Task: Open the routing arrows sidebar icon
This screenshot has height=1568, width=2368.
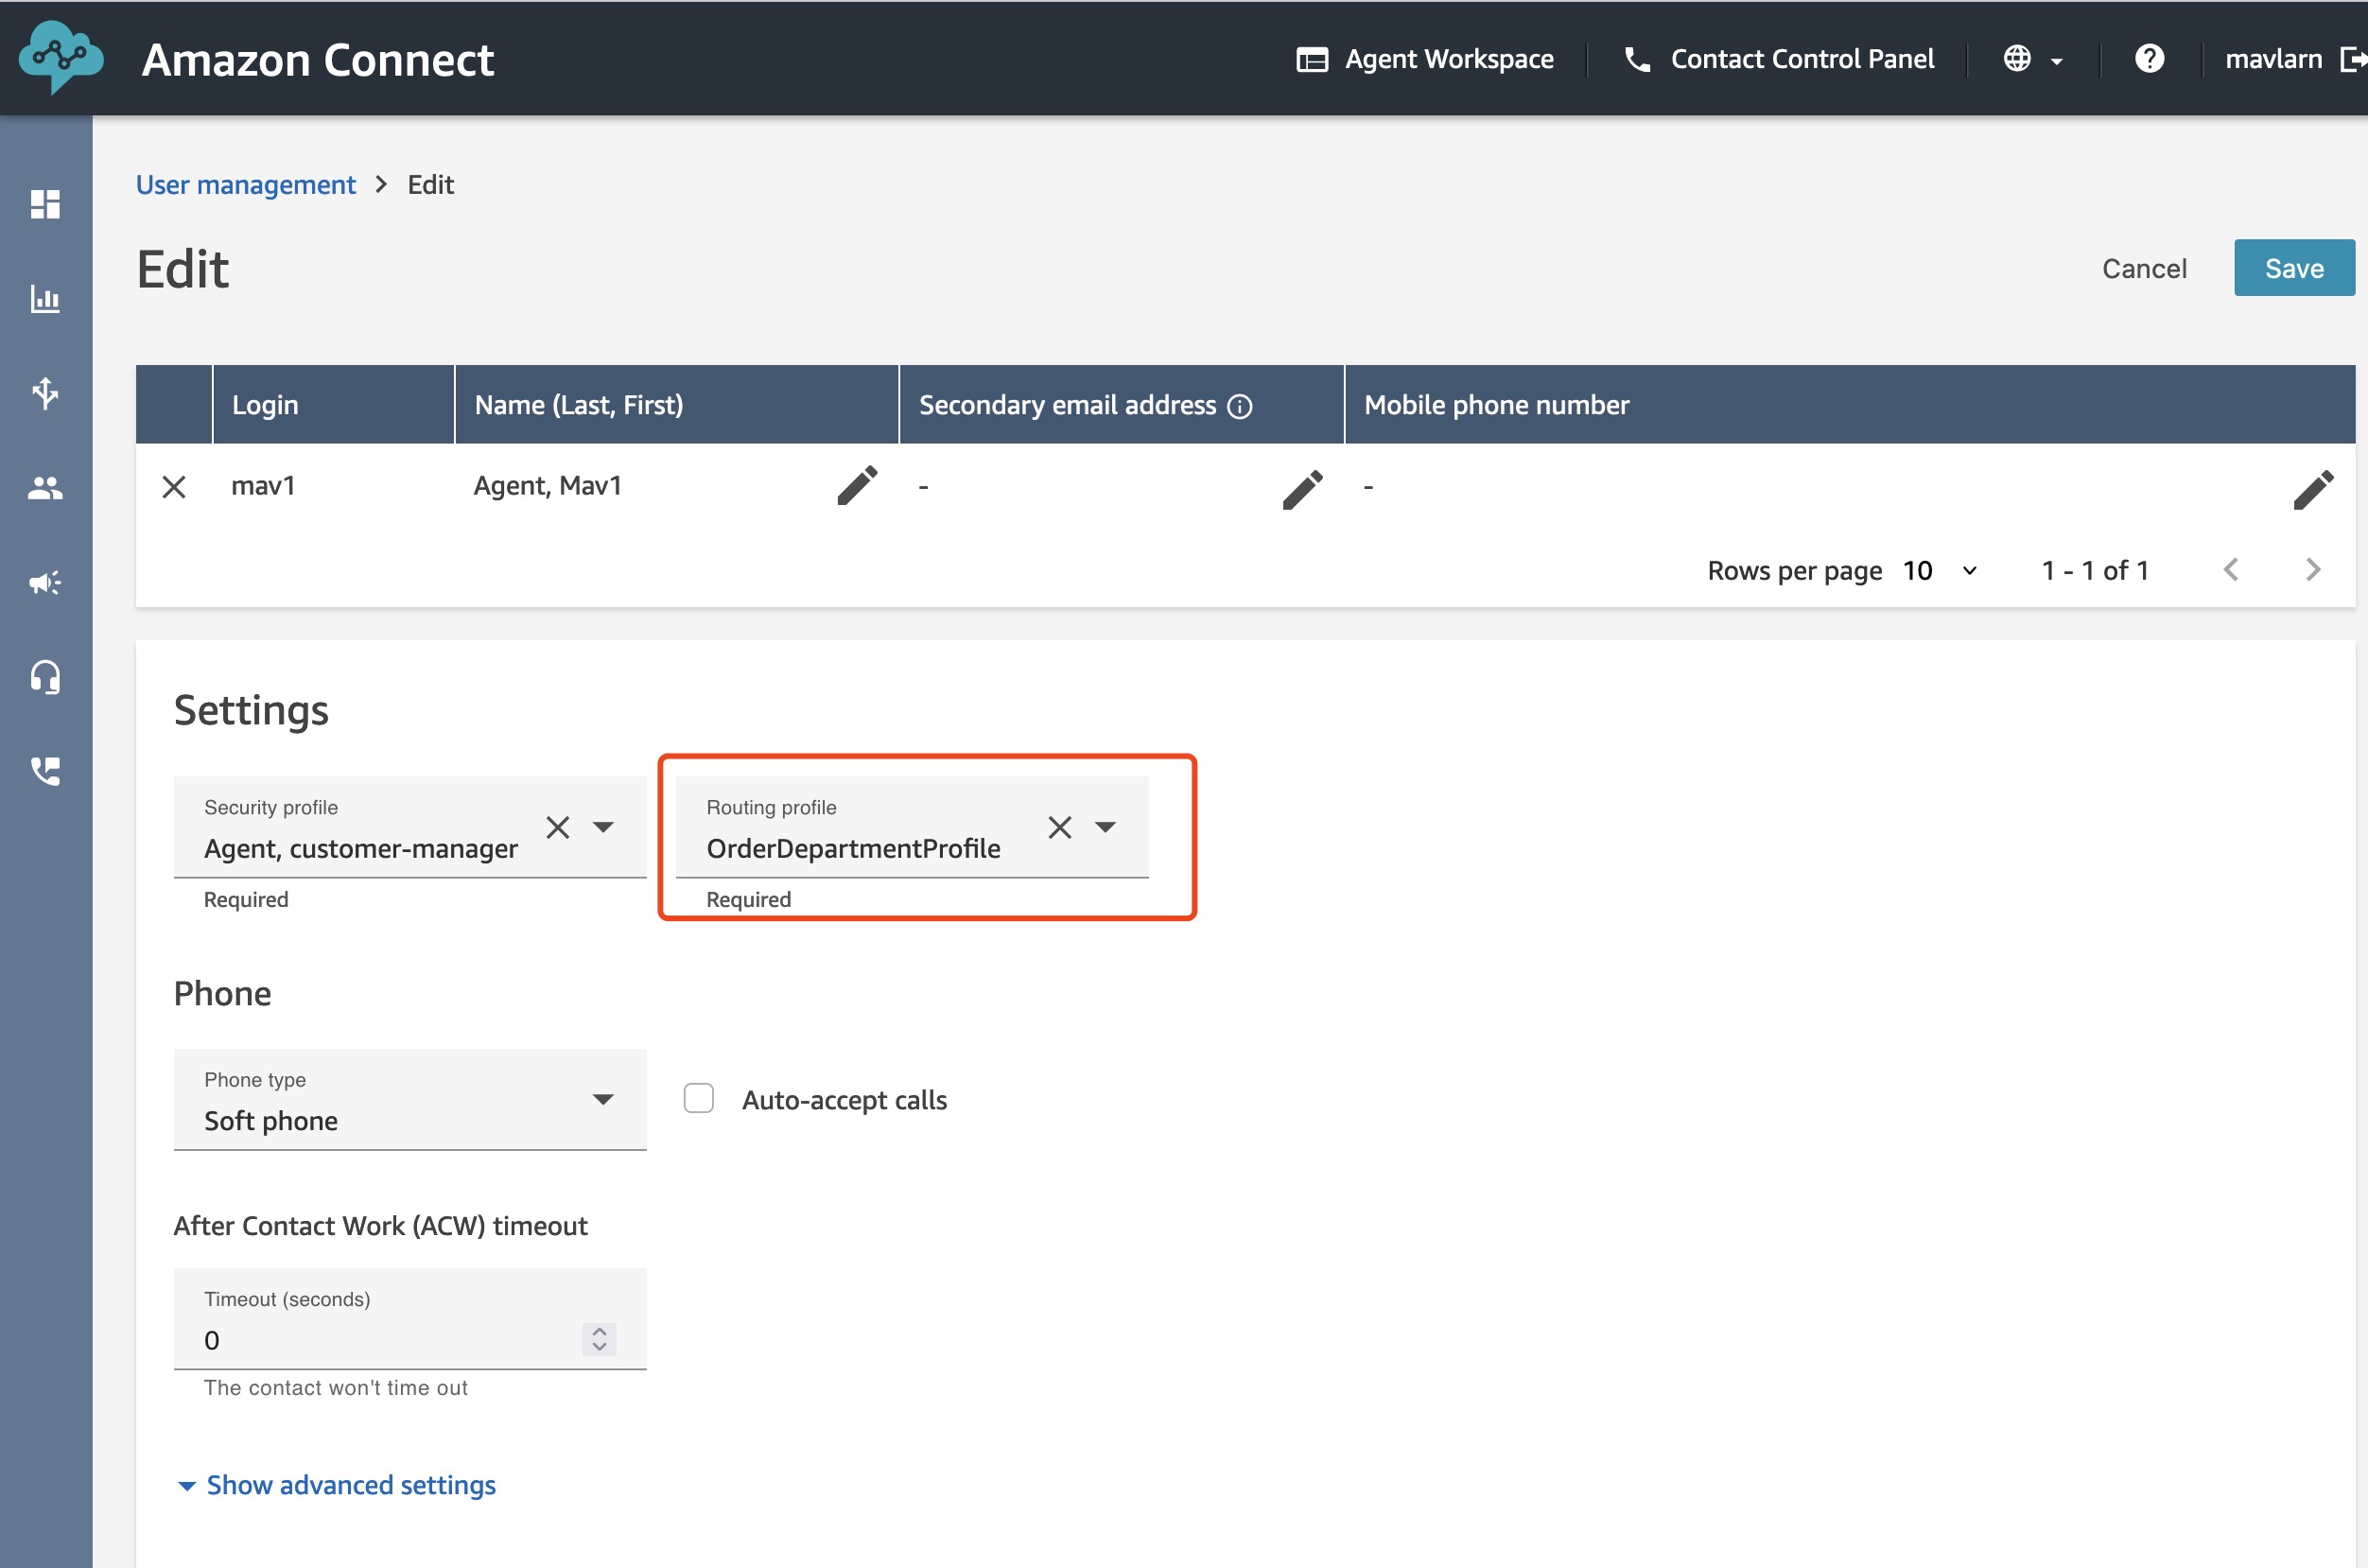Action: pyautogui.click(x=45, y=393)
